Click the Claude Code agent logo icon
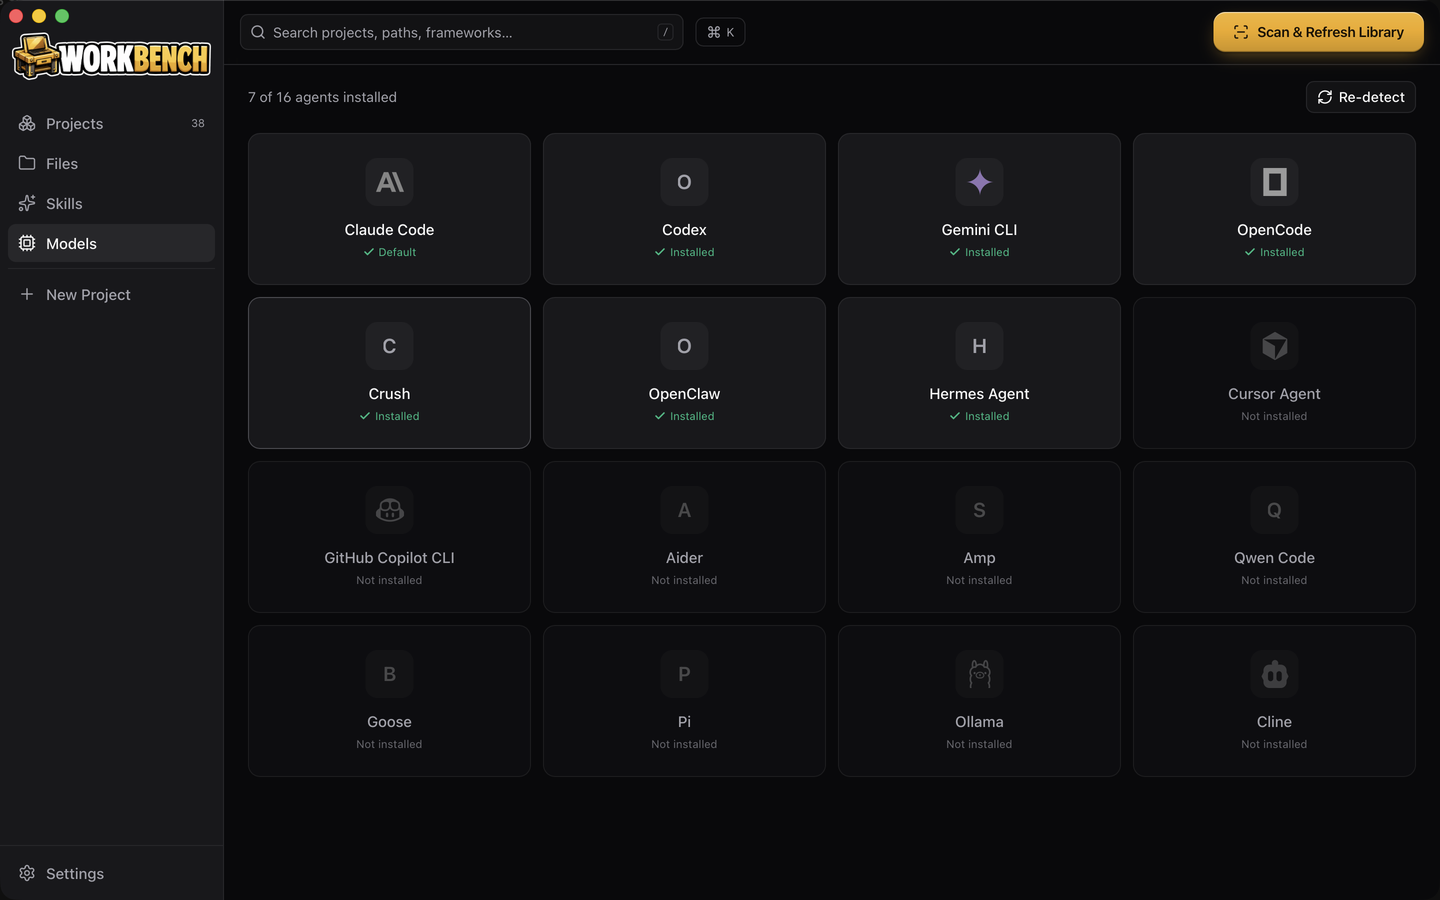This screenshot has width=1440, height=900. [389, 182]
